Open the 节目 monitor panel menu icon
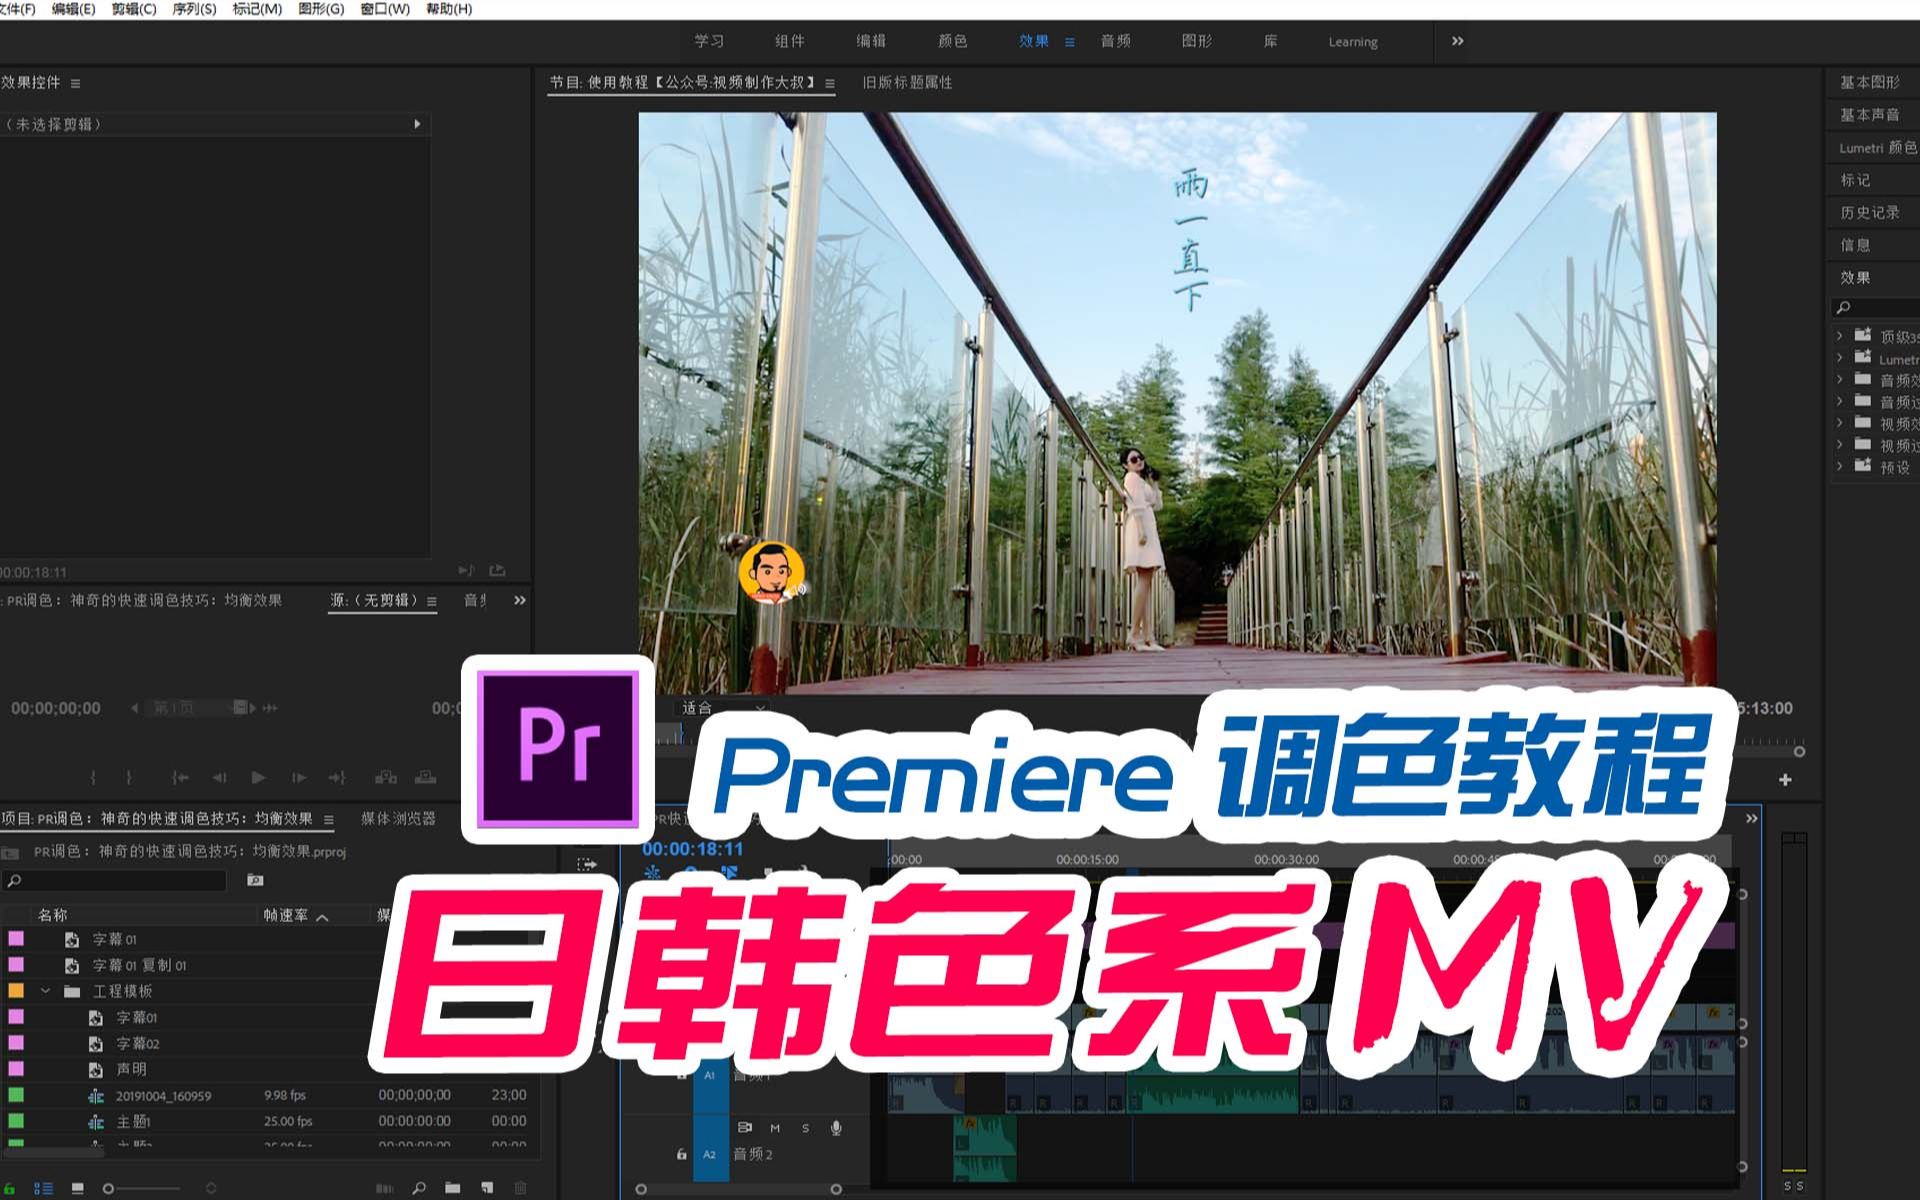The image size is (1920, 1200). (x=829, y=83)
